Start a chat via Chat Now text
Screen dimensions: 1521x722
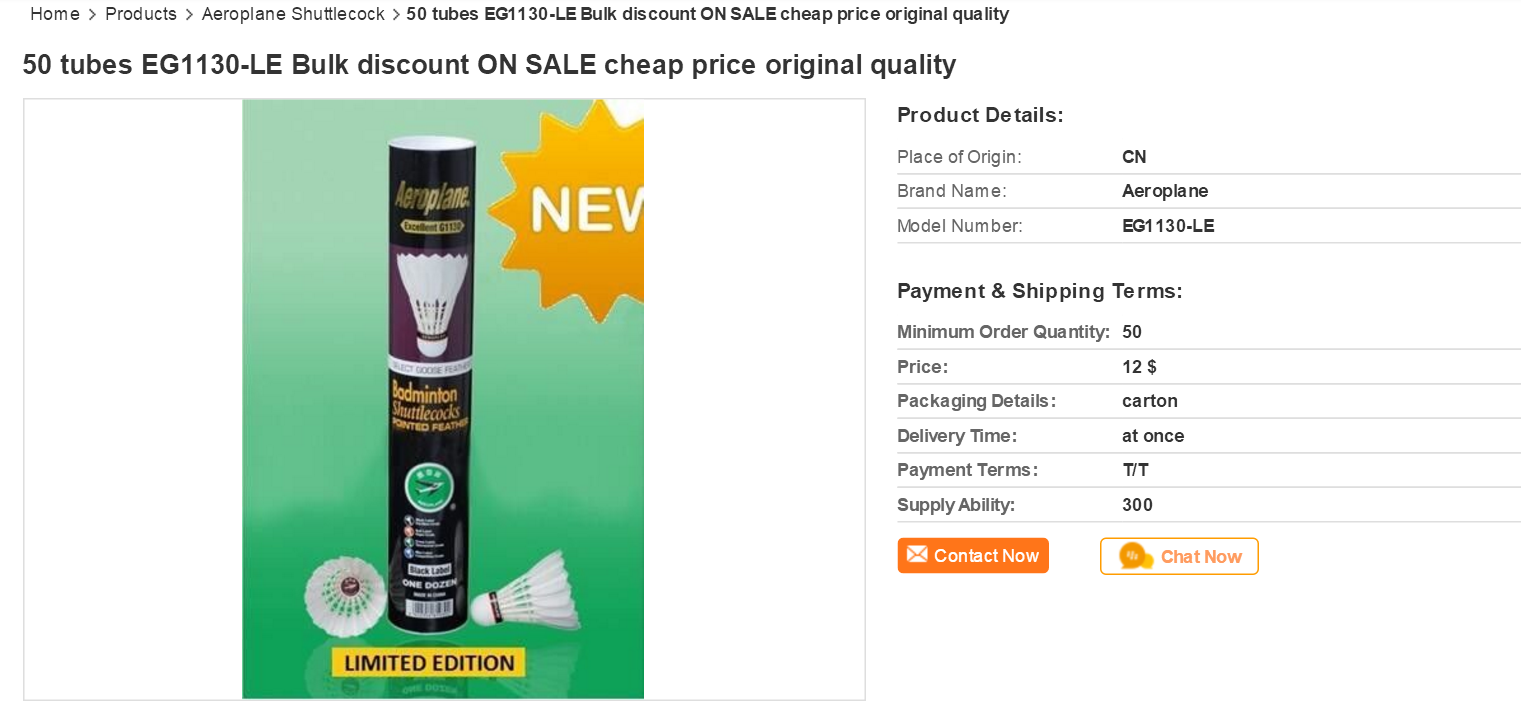click(x=1200, y=557)
